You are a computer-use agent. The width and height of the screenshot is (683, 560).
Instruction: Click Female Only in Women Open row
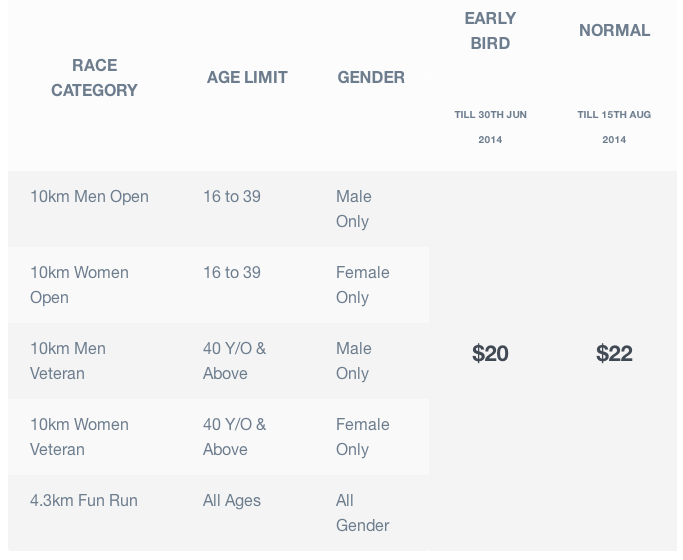(362, 285)
